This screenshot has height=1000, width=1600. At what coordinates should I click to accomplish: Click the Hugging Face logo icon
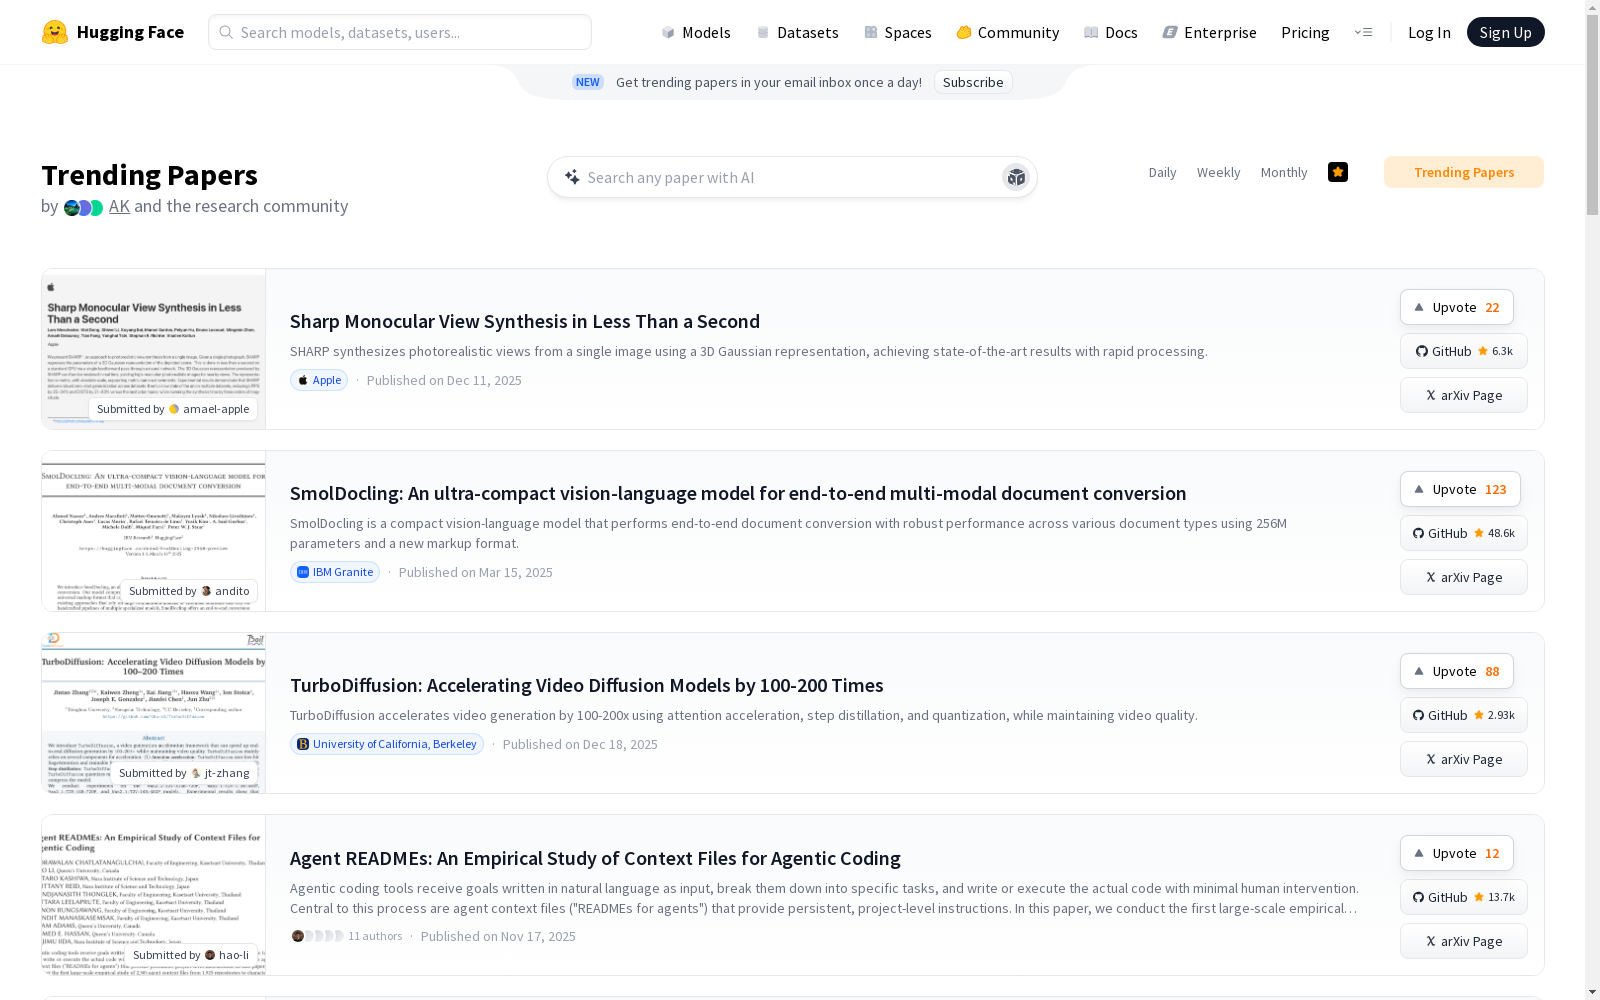tap(55, 32)
